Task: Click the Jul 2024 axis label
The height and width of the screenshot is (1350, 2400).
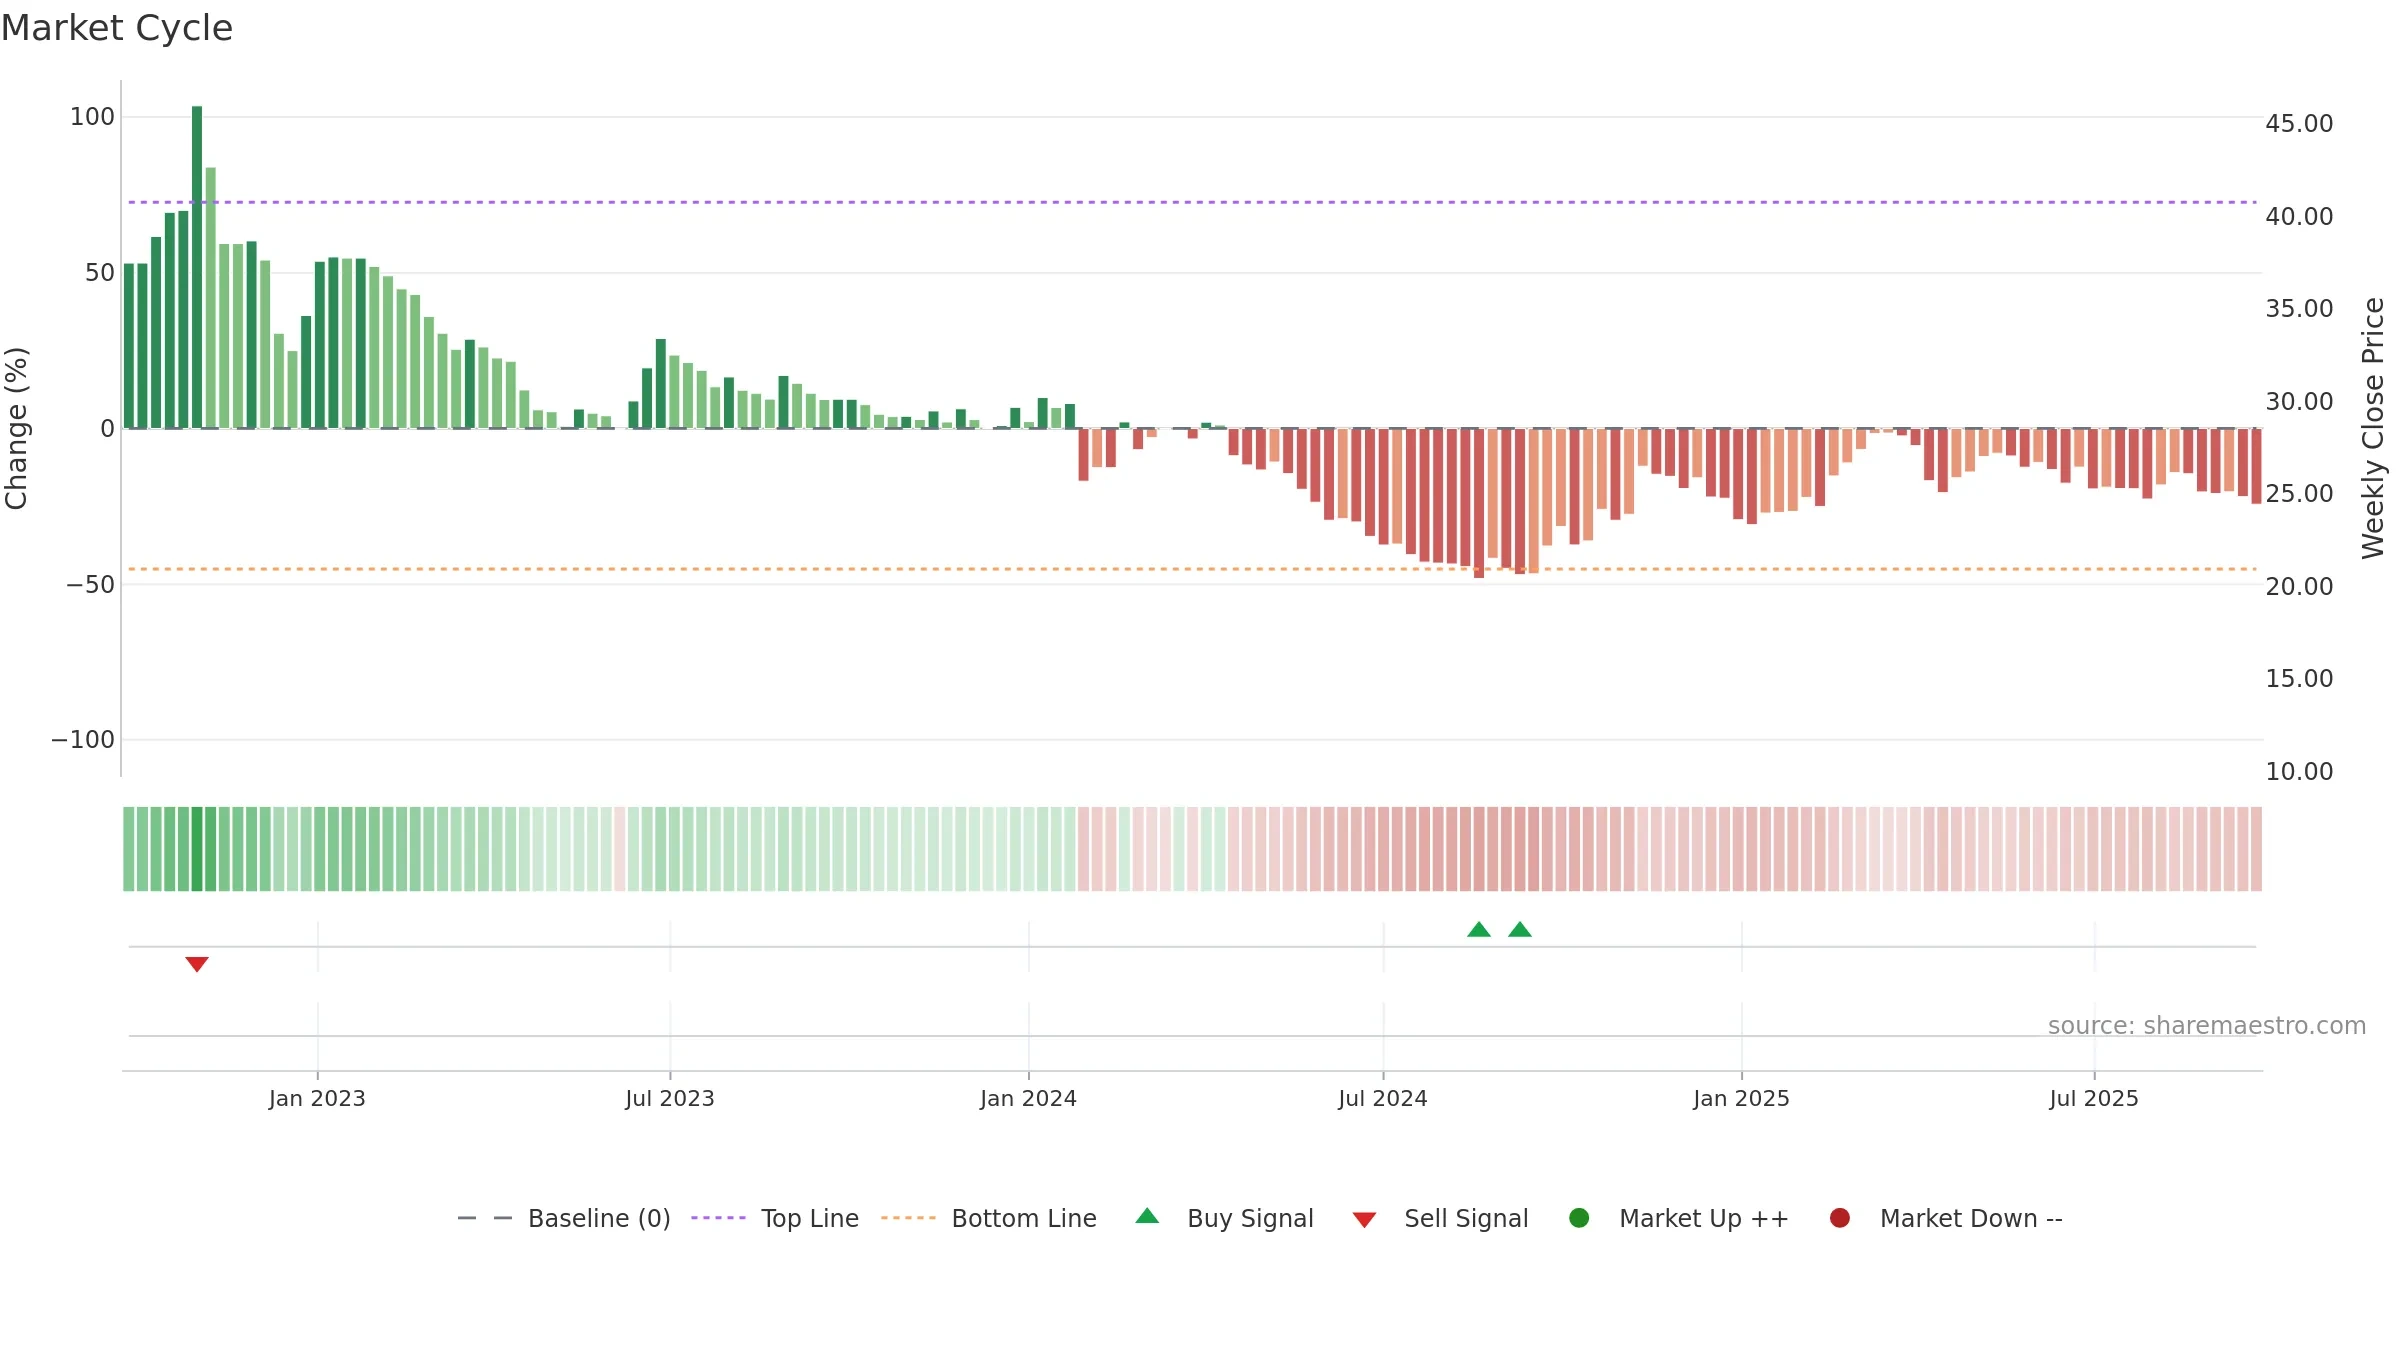Action: click(x=1383, y=1099)
